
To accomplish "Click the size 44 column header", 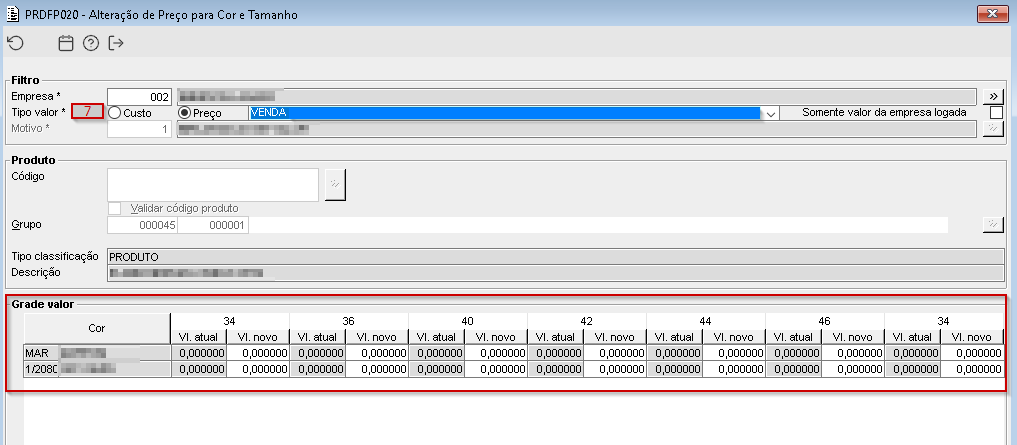I will tap(706, 320).
